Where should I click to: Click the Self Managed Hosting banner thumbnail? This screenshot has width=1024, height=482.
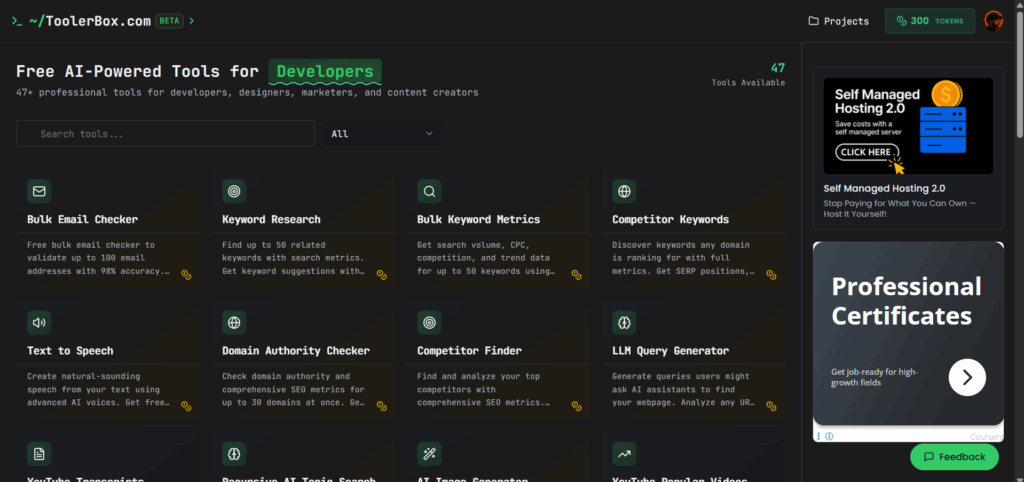pos(907,126)
